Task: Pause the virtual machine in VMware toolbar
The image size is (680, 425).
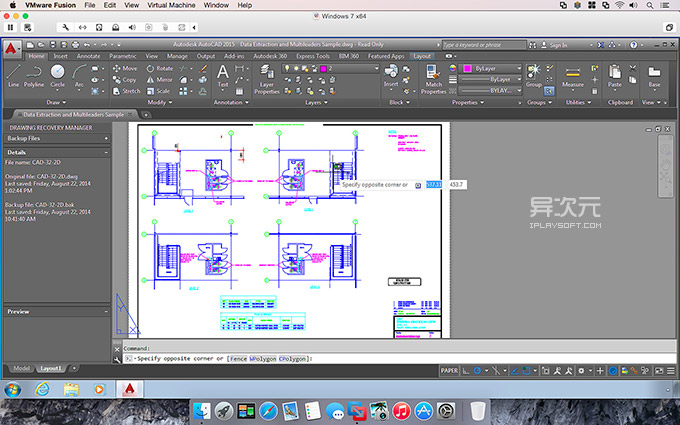Action: (10, 27)
